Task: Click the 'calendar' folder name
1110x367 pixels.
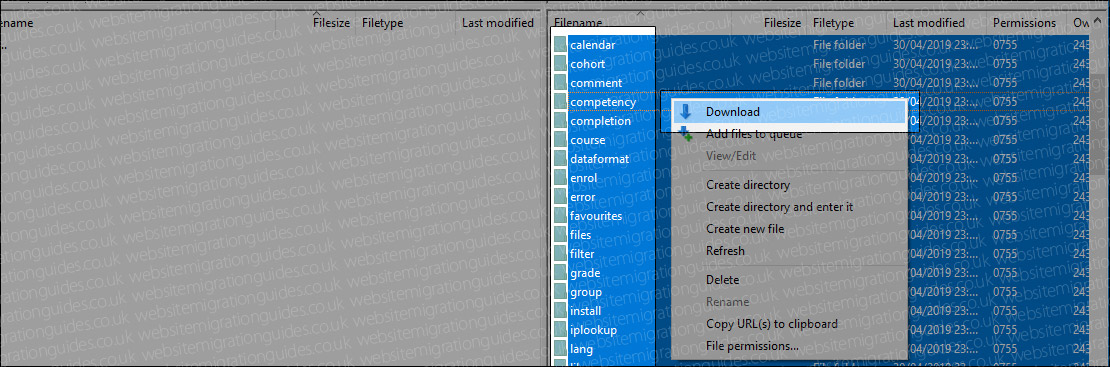Action: [x=593, y=45]
